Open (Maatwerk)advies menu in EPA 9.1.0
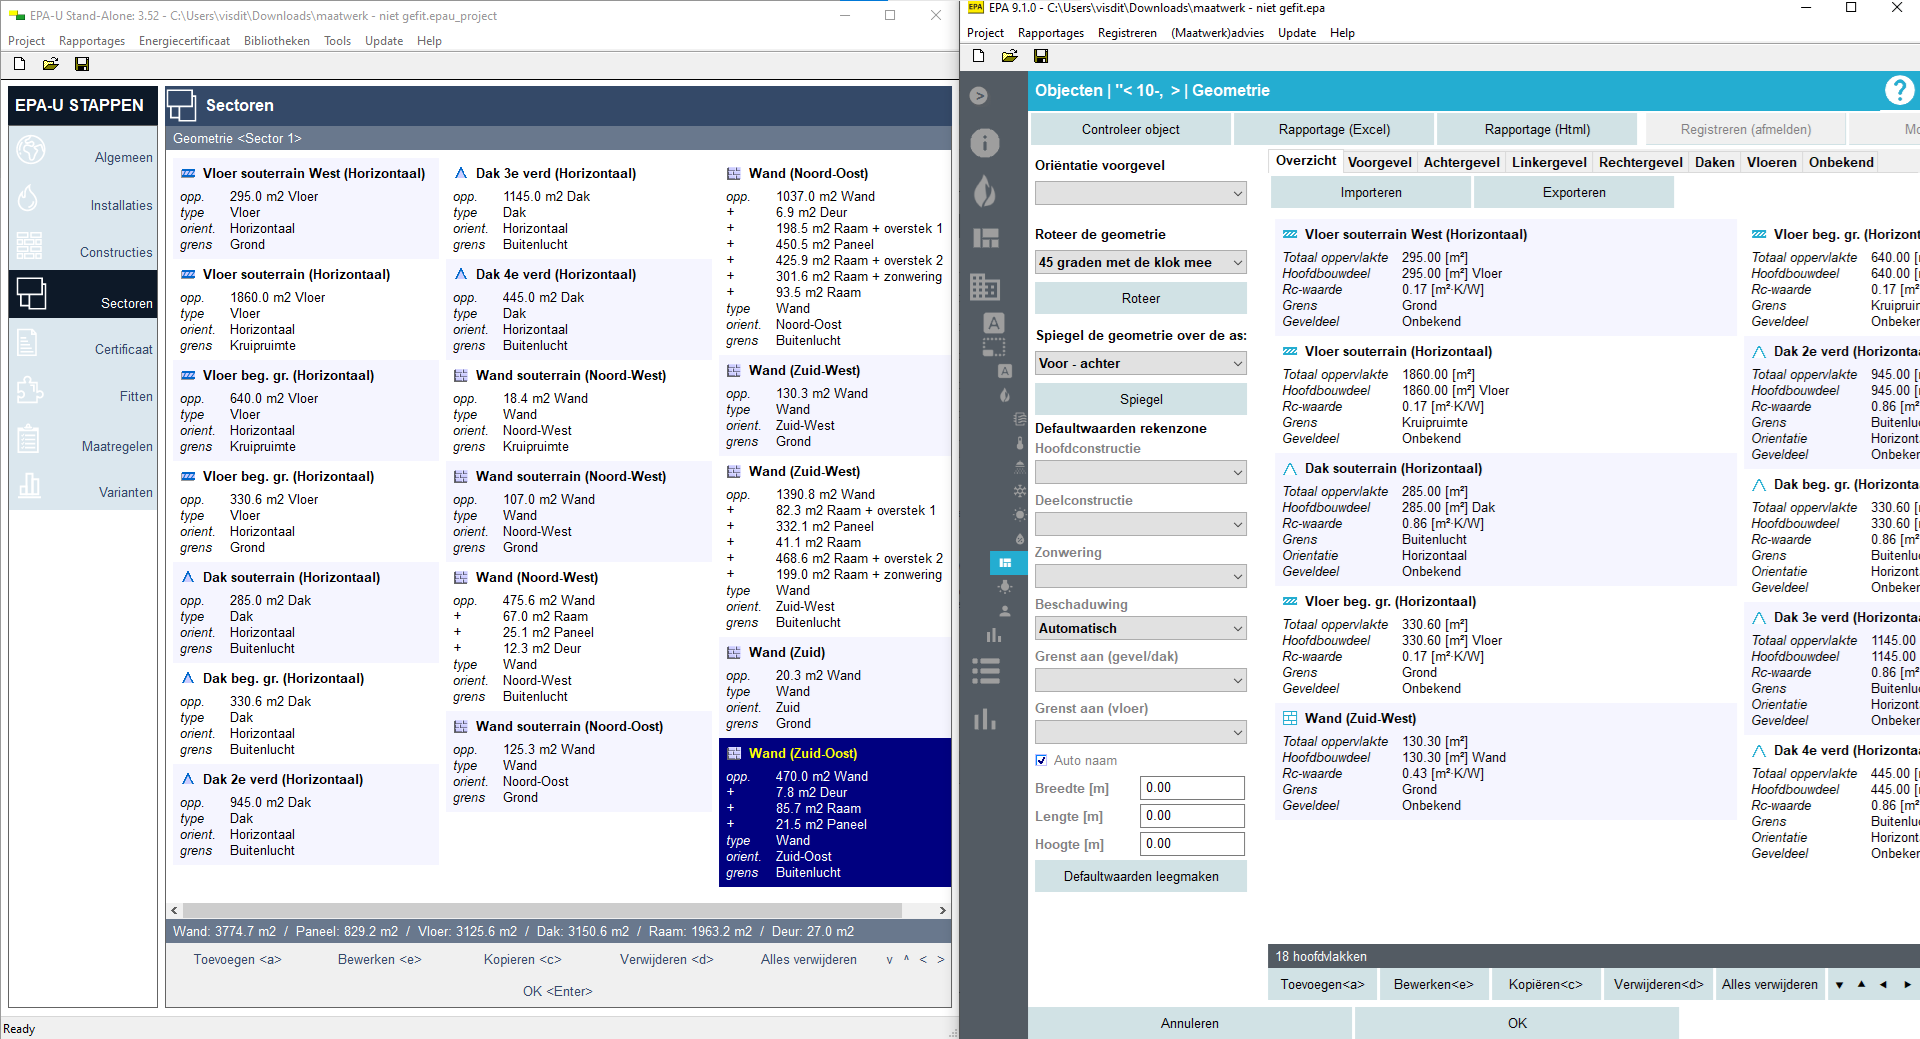The height and width of the screenshot is (1039, 1920). click(x=1217, y=33)
